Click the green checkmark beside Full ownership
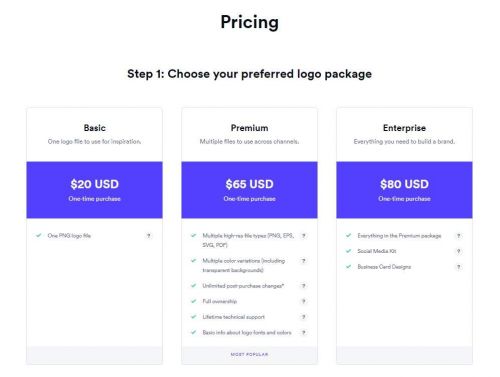This screenshot has height=377, width=500. coord(193,301)
